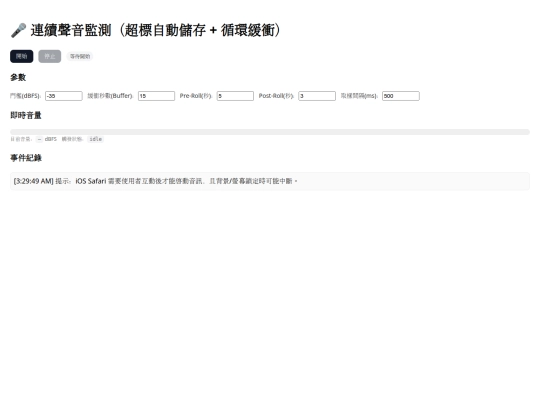Focus the Post-Roll seconds input field

click(317, 96)
